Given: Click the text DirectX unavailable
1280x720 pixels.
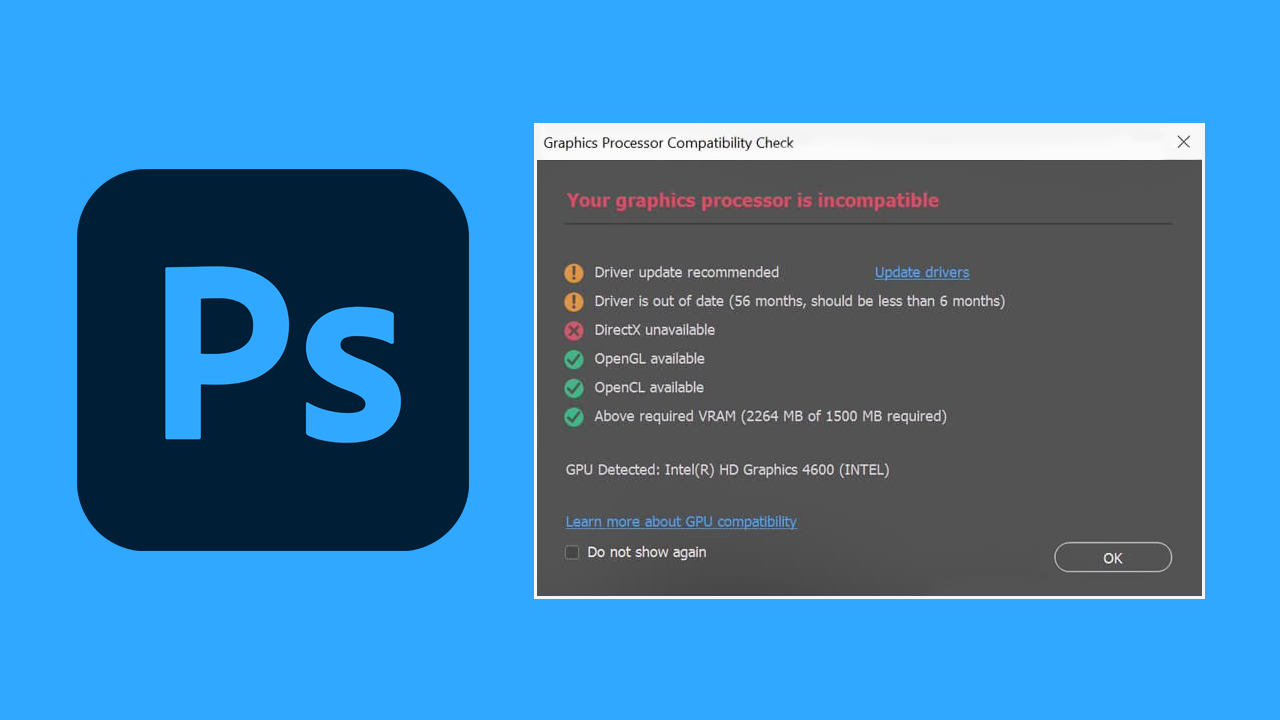Looking at the screenshot, I should tap(655, 330).
